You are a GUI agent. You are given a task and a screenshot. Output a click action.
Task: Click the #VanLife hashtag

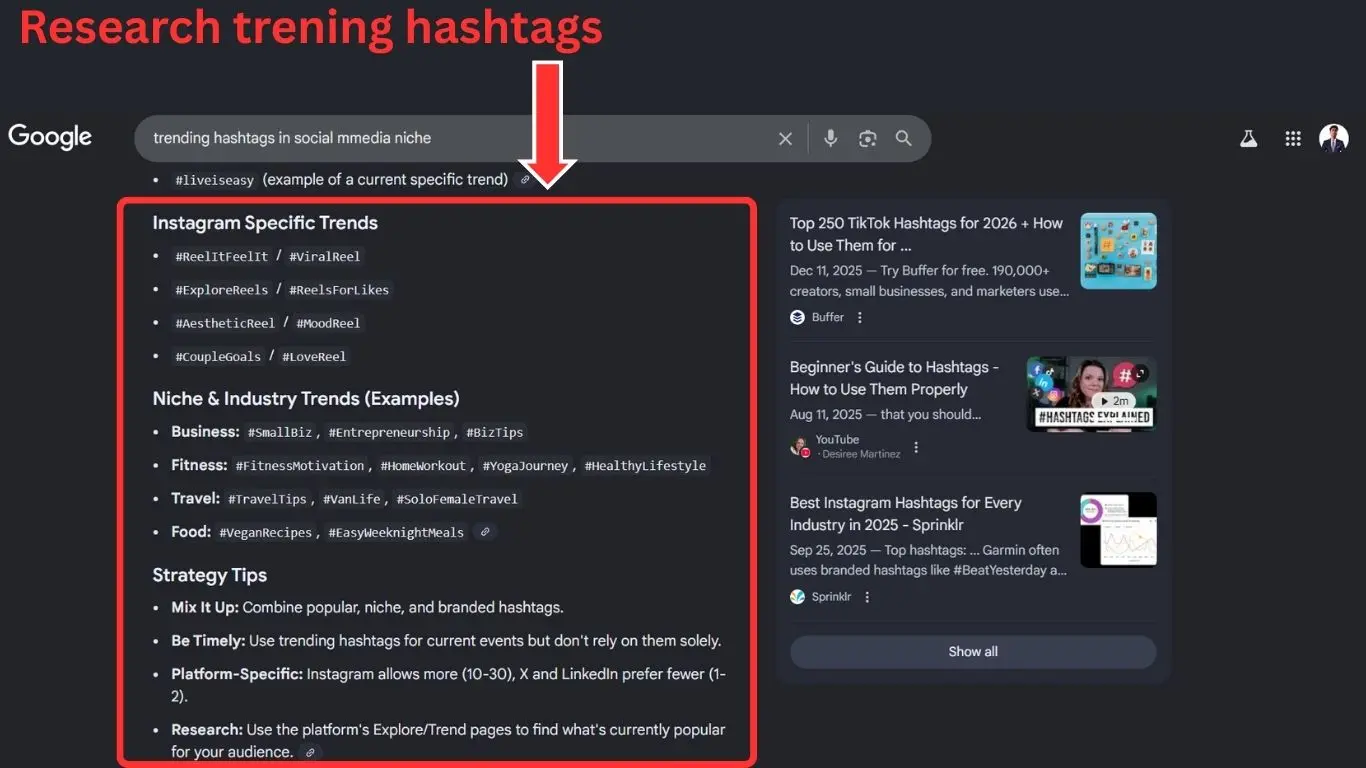[352, 499]
